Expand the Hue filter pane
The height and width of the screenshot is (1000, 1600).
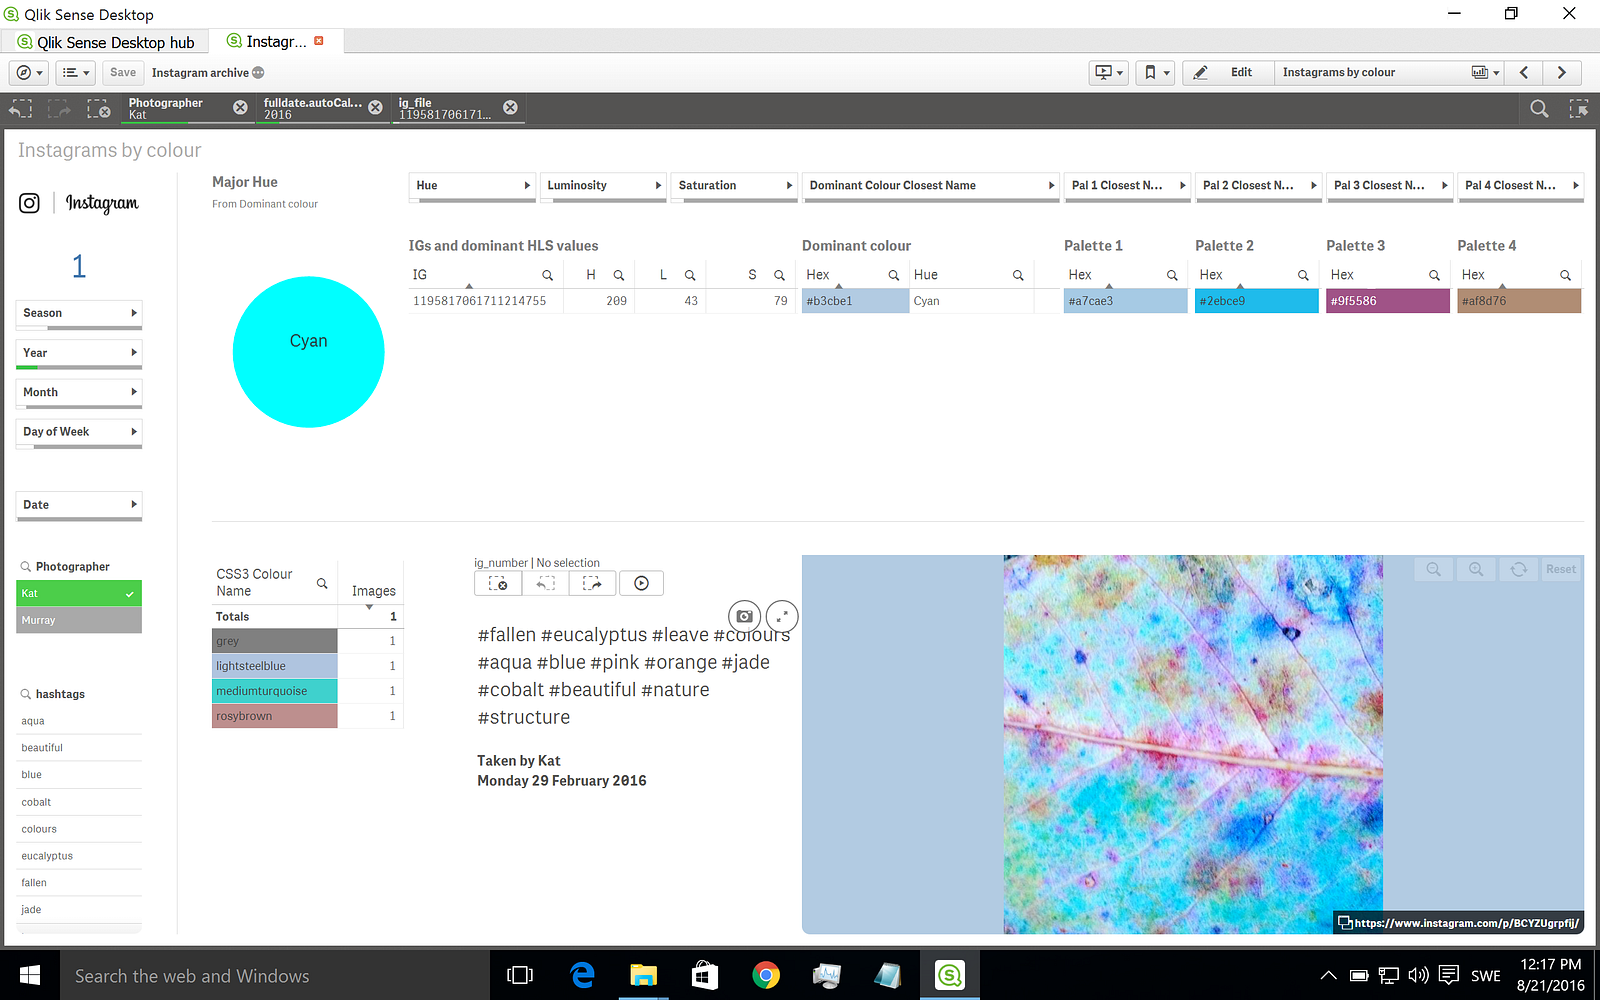[x=472, y=186]
